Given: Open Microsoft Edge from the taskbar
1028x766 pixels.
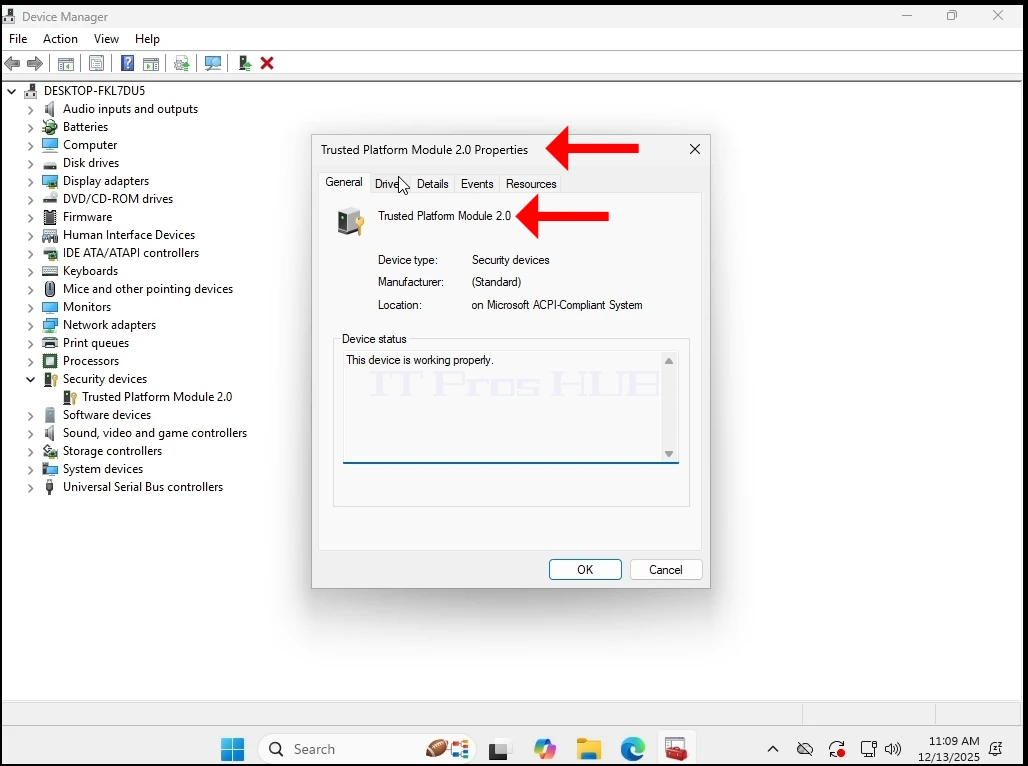Looking at the screenshot, I should [x=633, y=749].
